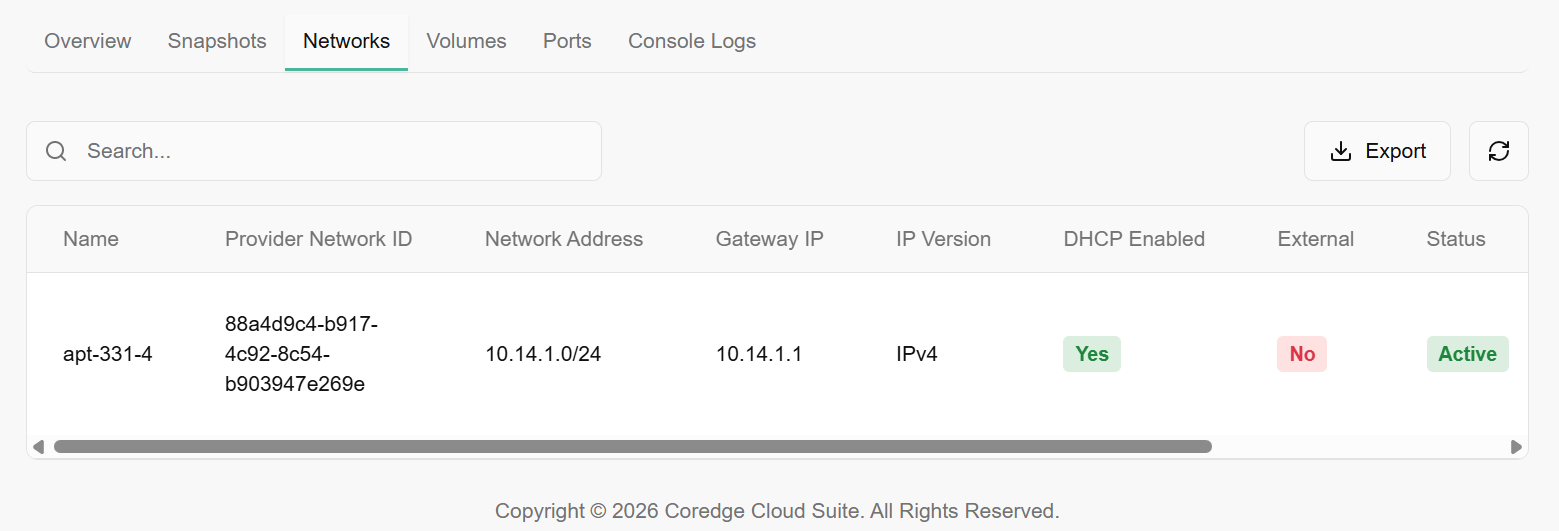Click the green Active status badge
The height and width of the screenshot is (531, 1559).
pos(1467,354)
